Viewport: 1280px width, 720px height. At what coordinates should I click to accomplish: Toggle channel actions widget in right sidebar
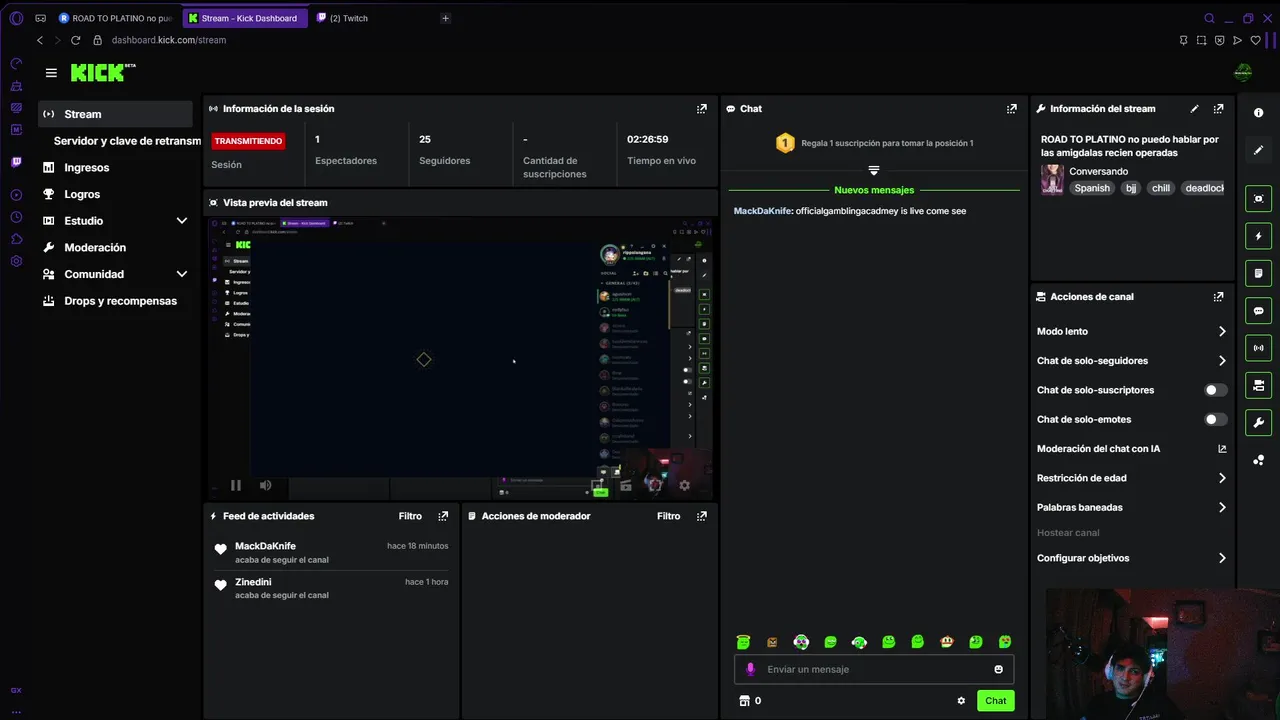(1259, 385)
